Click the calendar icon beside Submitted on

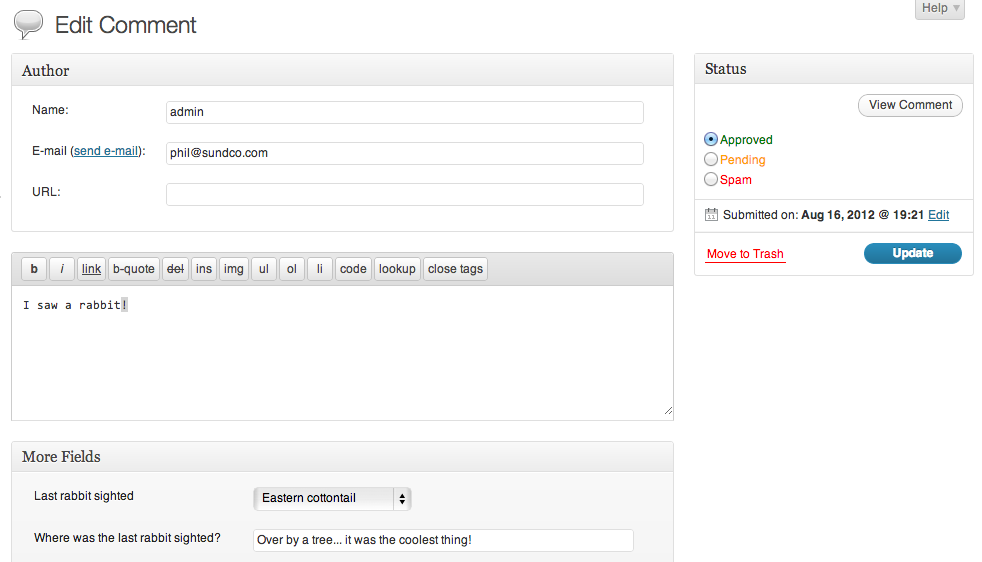click(712, 215)
